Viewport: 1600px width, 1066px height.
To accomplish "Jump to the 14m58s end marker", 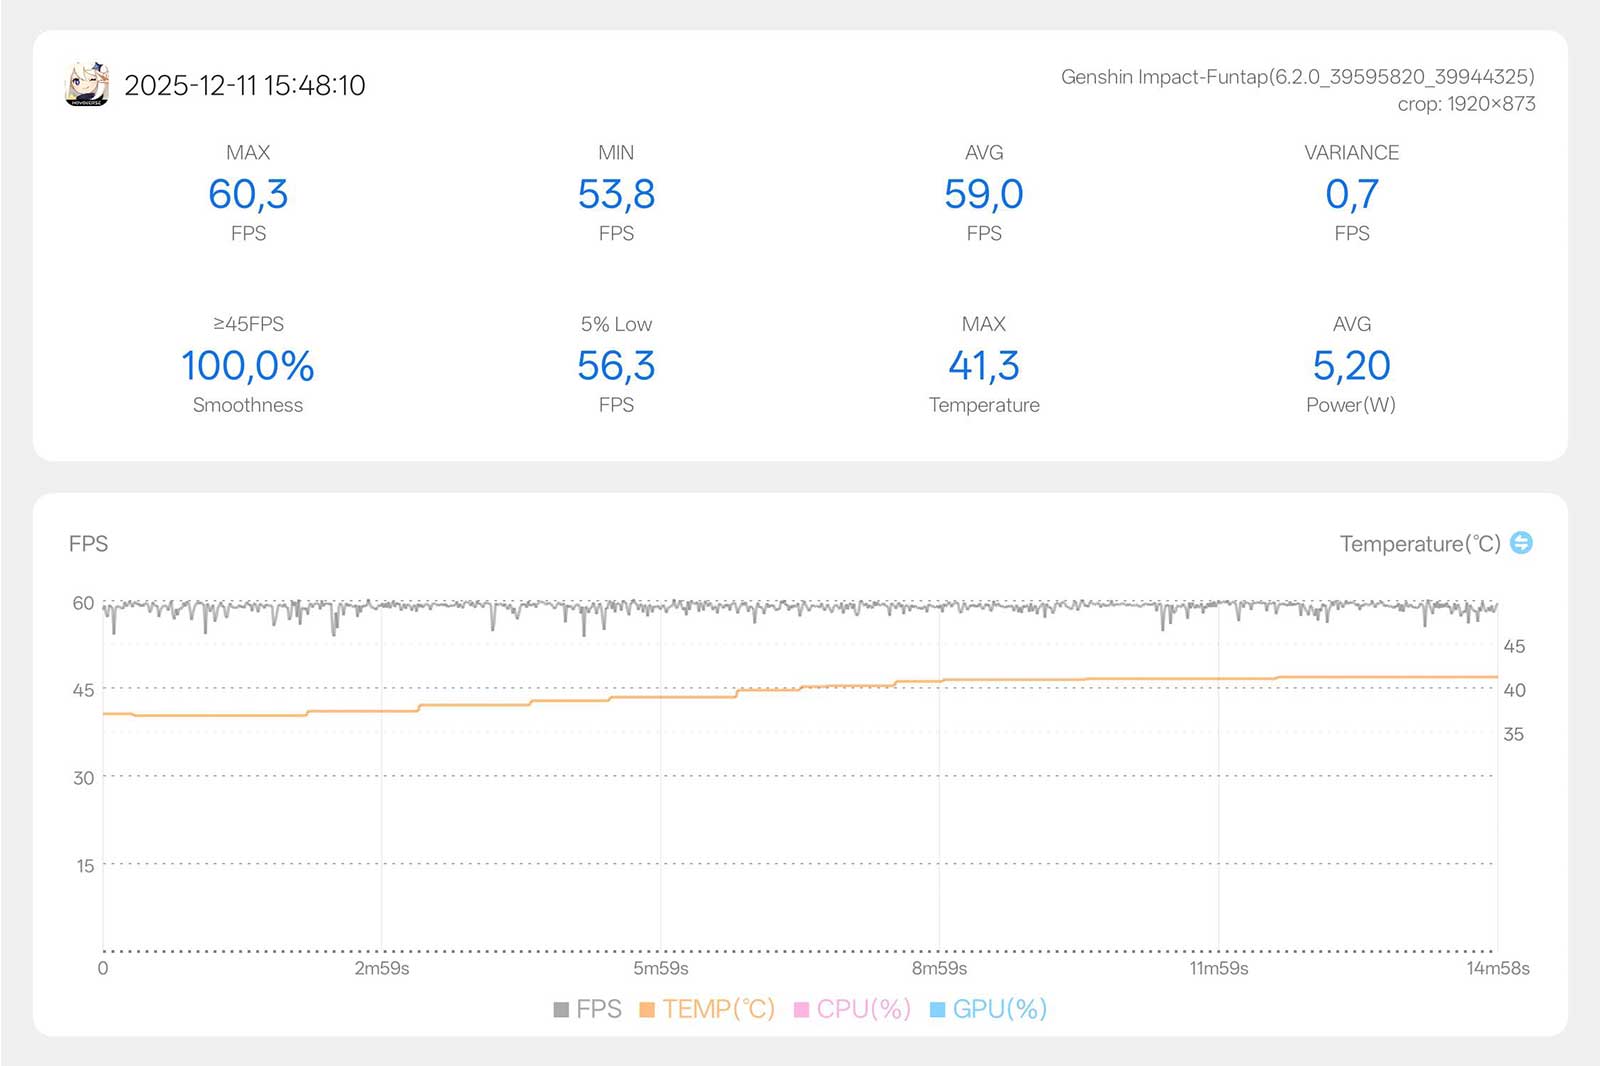I will [x=1497, y=968].
